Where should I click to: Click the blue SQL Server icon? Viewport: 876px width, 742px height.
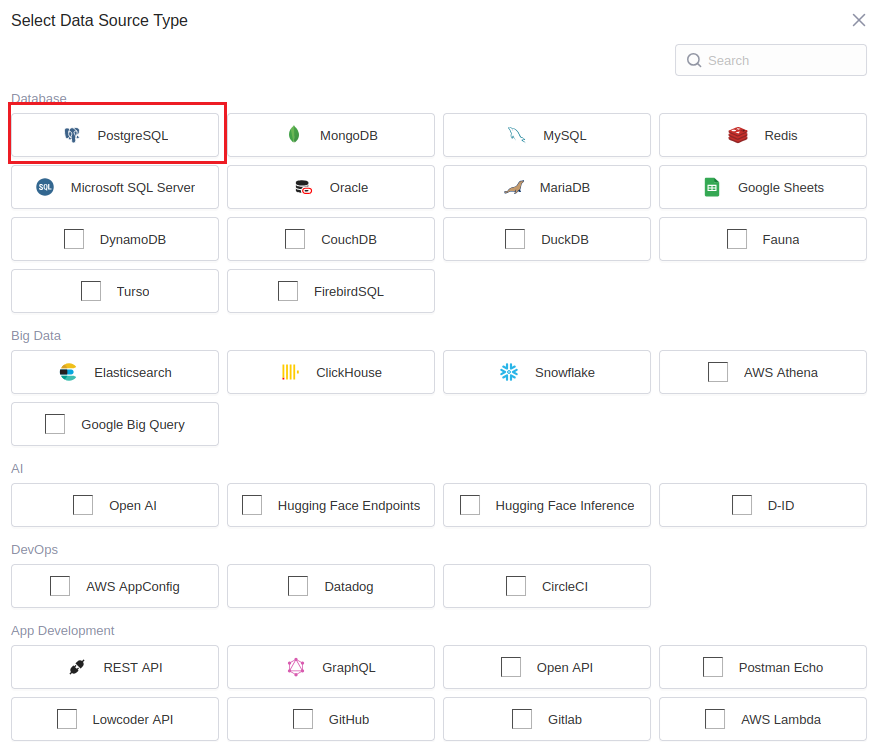coord(45,187)
